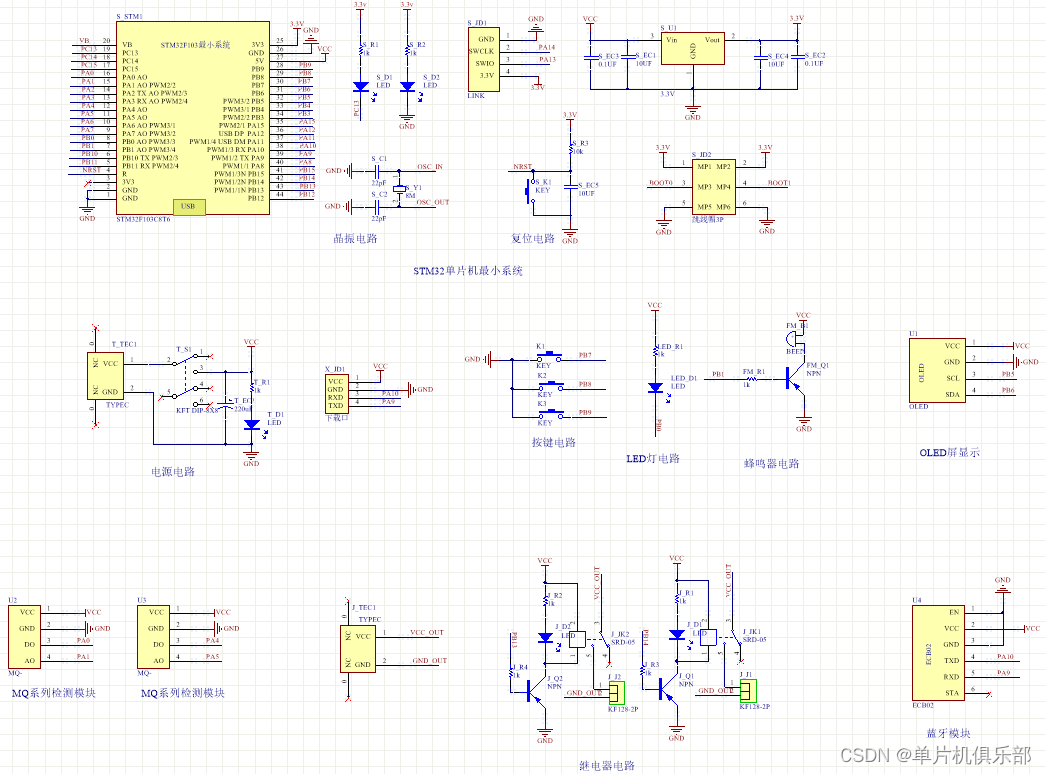
Task: Click the S_C1 22pF capacitor
Action: tap(377, 171)
